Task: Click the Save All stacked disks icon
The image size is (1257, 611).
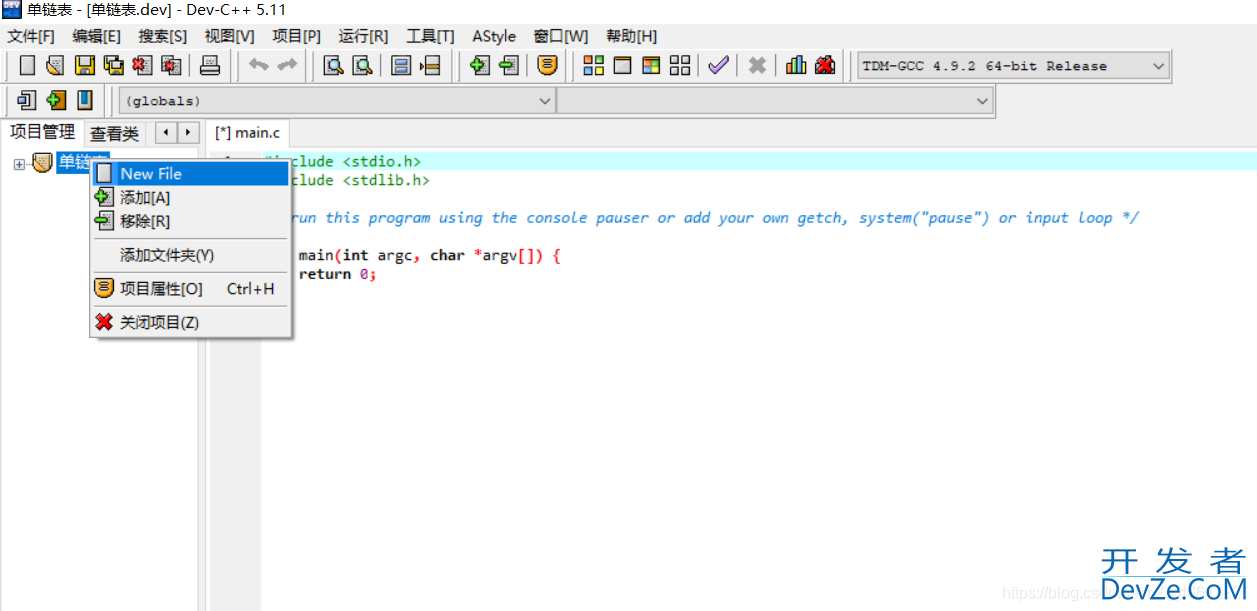Action: tap(114, 66)
